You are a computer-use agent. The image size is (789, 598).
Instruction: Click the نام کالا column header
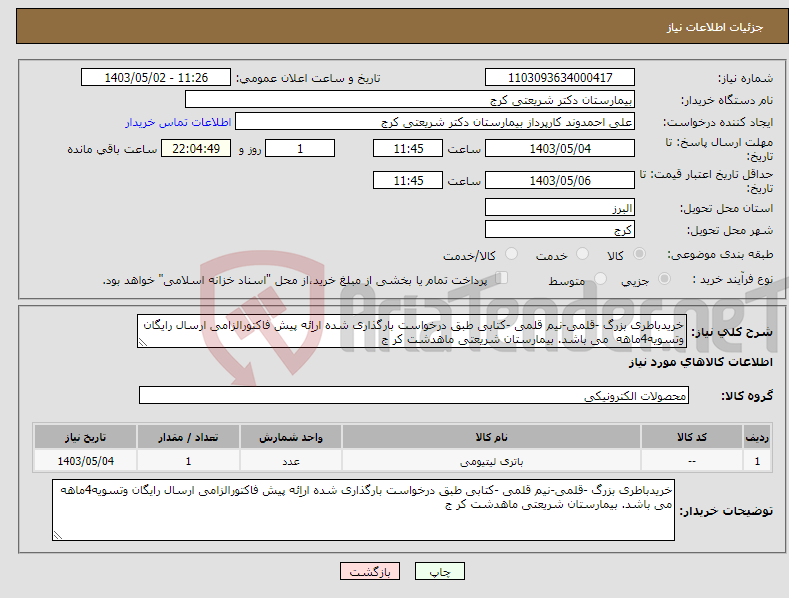click(x=491, y=437)
